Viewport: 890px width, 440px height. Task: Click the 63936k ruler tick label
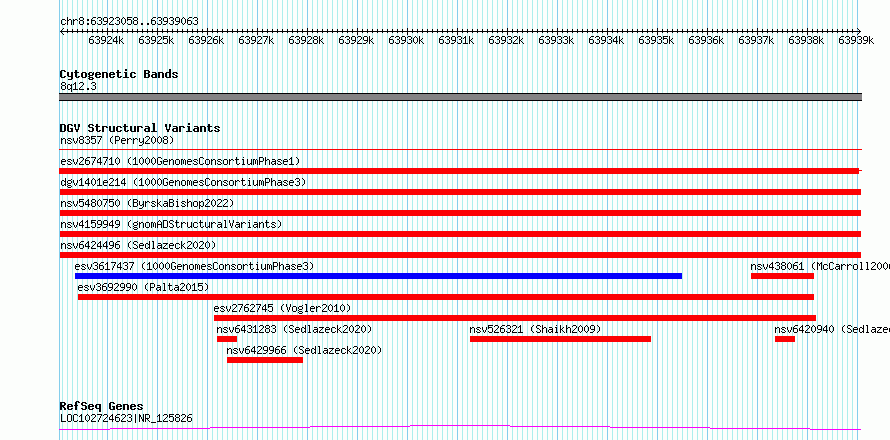(x=705, y=40)
